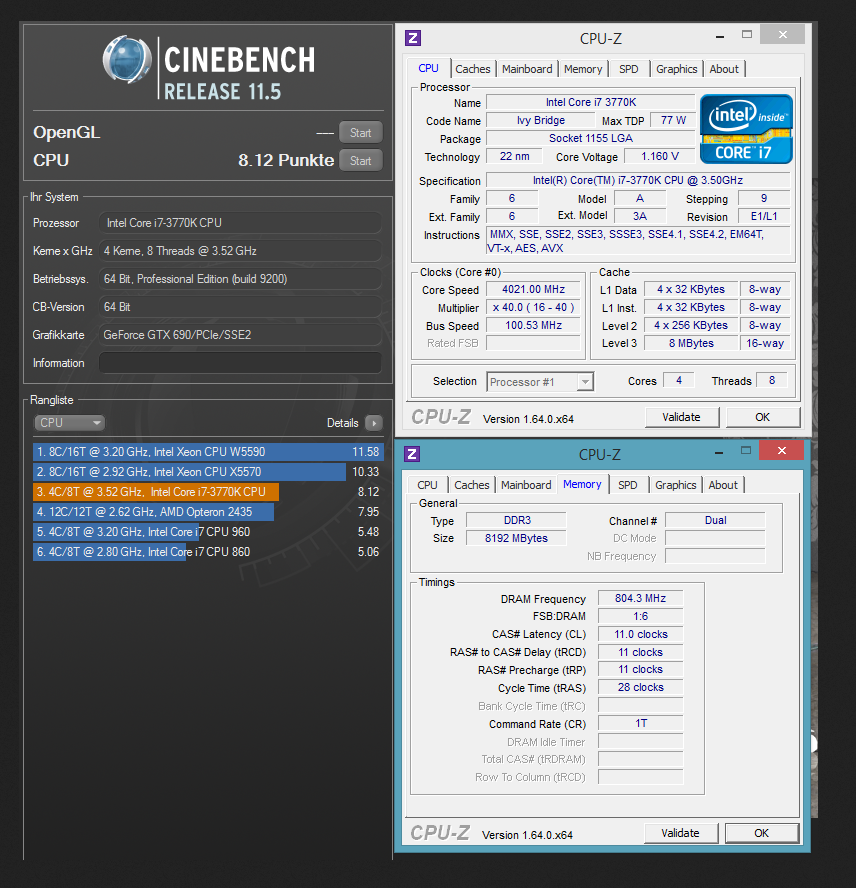Click the memory Size value 8192 MBytes
The width and height of the screenshot is (856, 888).
[516, 538]
